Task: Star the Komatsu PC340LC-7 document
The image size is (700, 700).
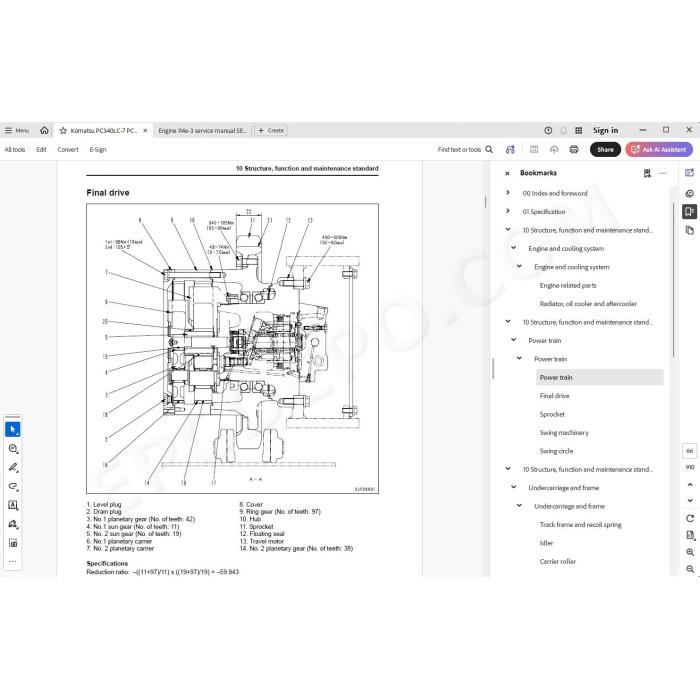Action: coord(63,130)
